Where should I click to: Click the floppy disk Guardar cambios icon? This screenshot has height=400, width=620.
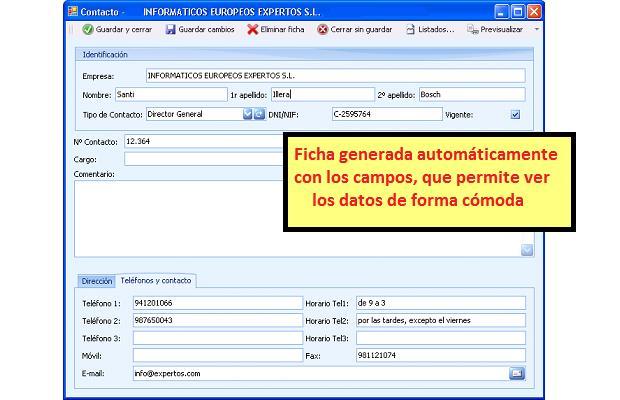point(170,30)
